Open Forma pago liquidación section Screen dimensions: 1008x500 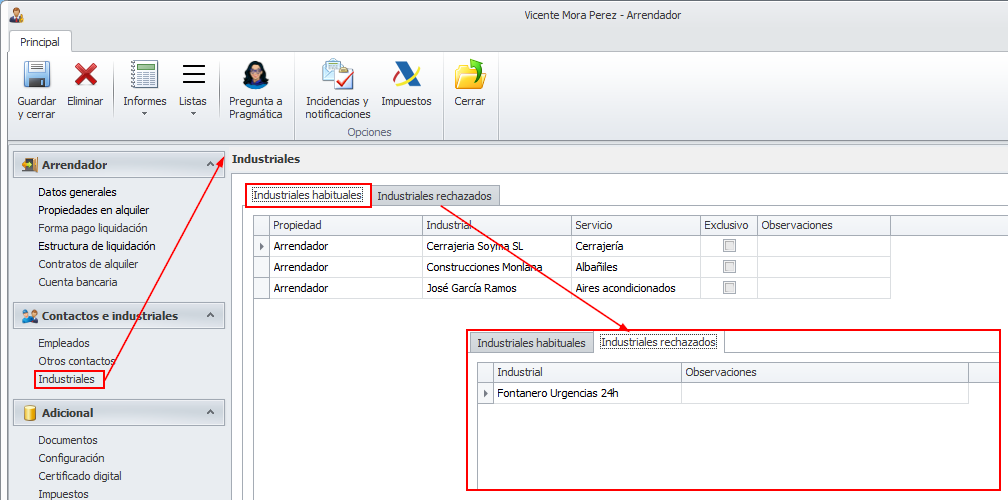(x=93, y=228)
